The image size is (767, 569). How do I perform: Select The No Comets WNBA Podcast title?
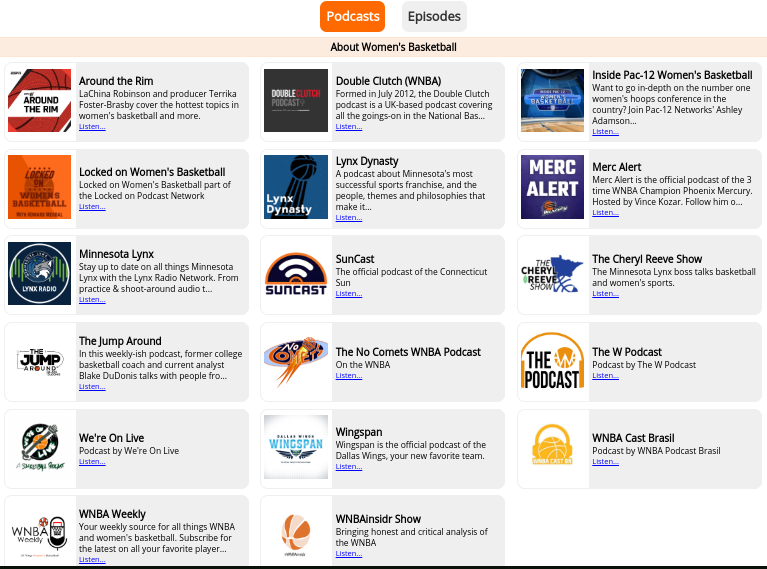(408, 352)
